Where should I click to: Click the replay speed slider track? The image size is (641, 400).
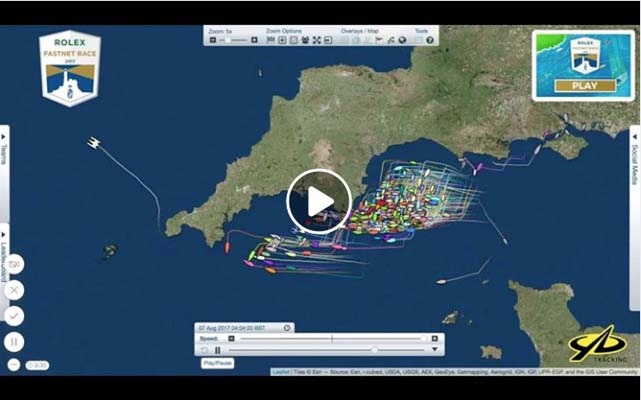tap(330, 339)
